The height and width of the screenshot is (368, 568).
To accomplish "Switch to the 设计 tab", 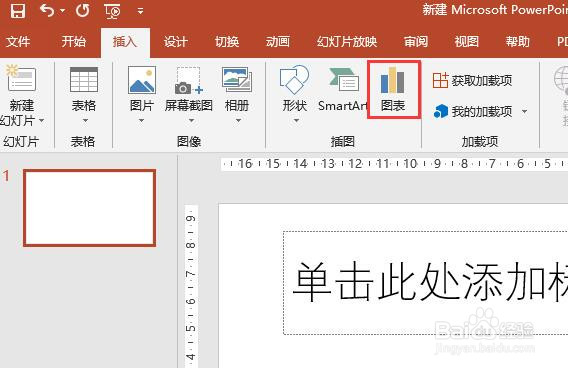I will [x=176, y=42].
